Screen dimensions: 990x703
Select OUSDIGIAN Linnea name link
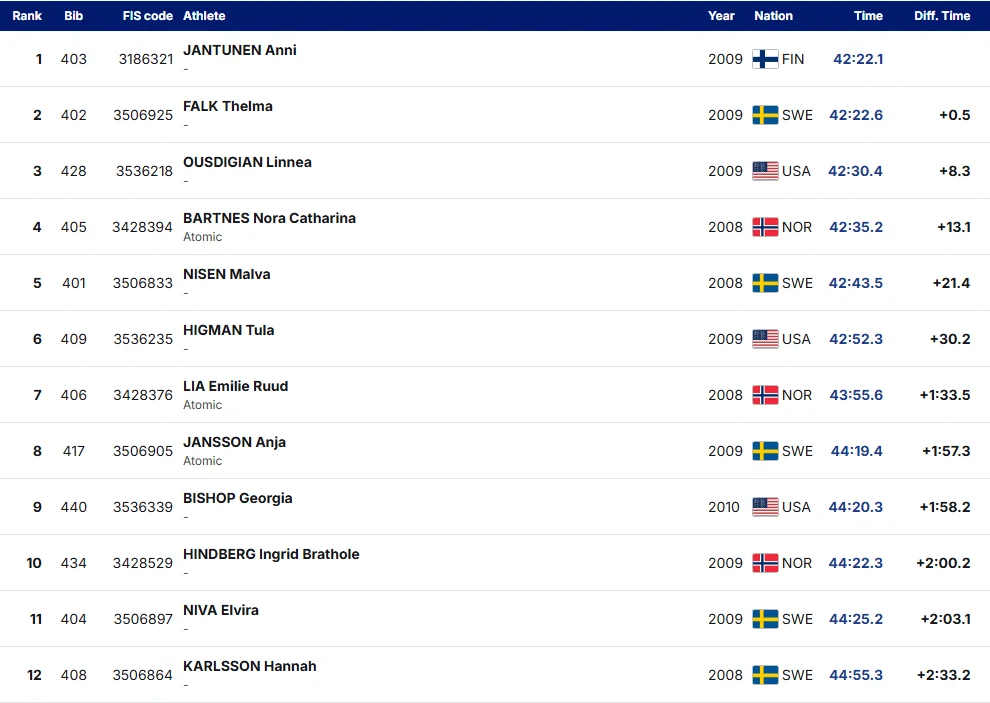pyautogui.click(x=247, y=162)
